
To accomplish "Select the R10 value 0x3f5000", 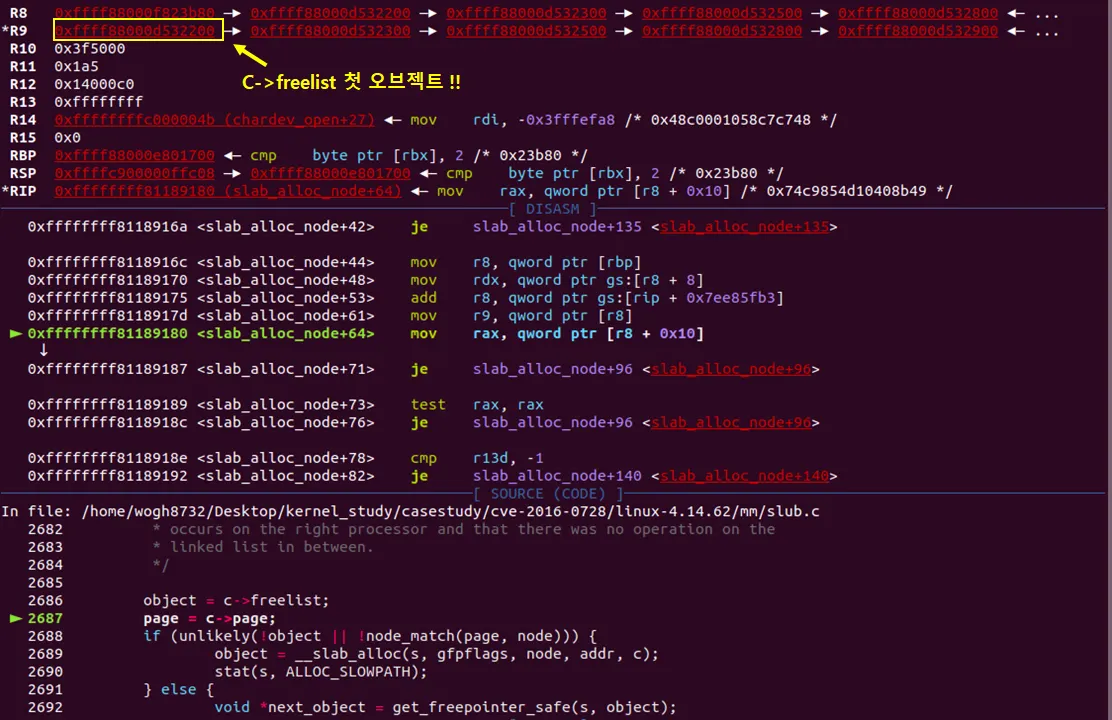I will click(x=89, y=48).
